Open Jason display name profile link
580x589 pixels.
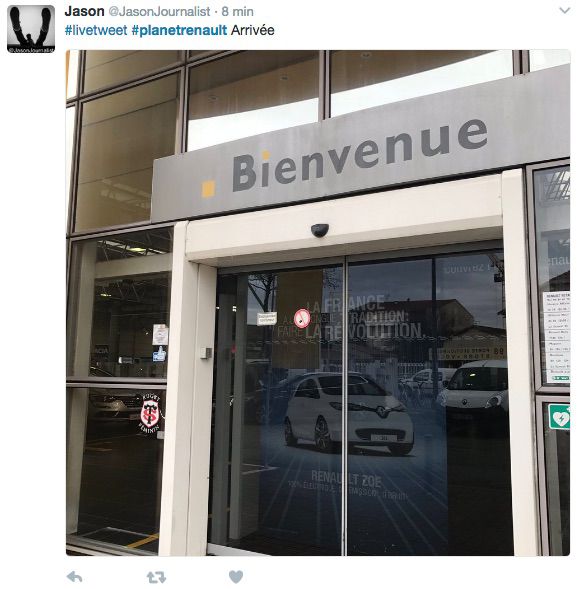(x=85, y=11)
